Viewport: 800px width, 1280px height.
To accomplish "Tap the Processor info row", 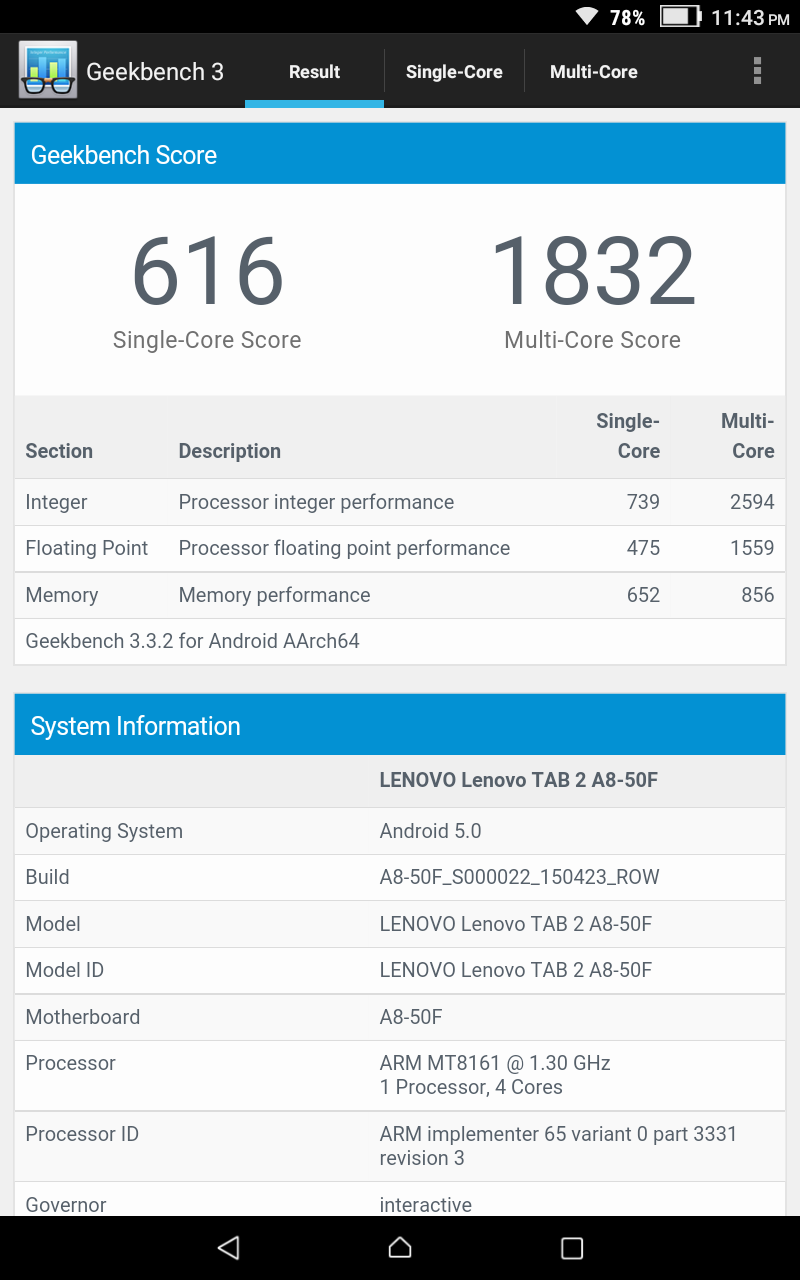I will (x=400, y=1075).
